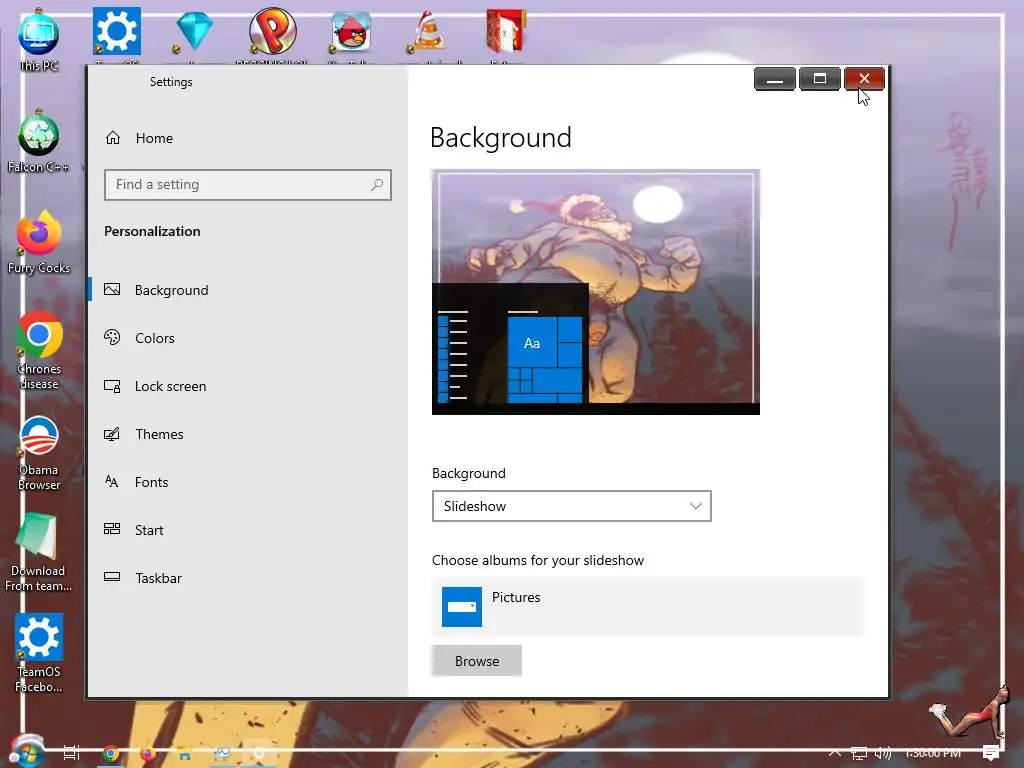This screenshot has width=1024, height=768.
Task: Open the blue gear desktop shortcut at top
Action: [x=116, y=31]
